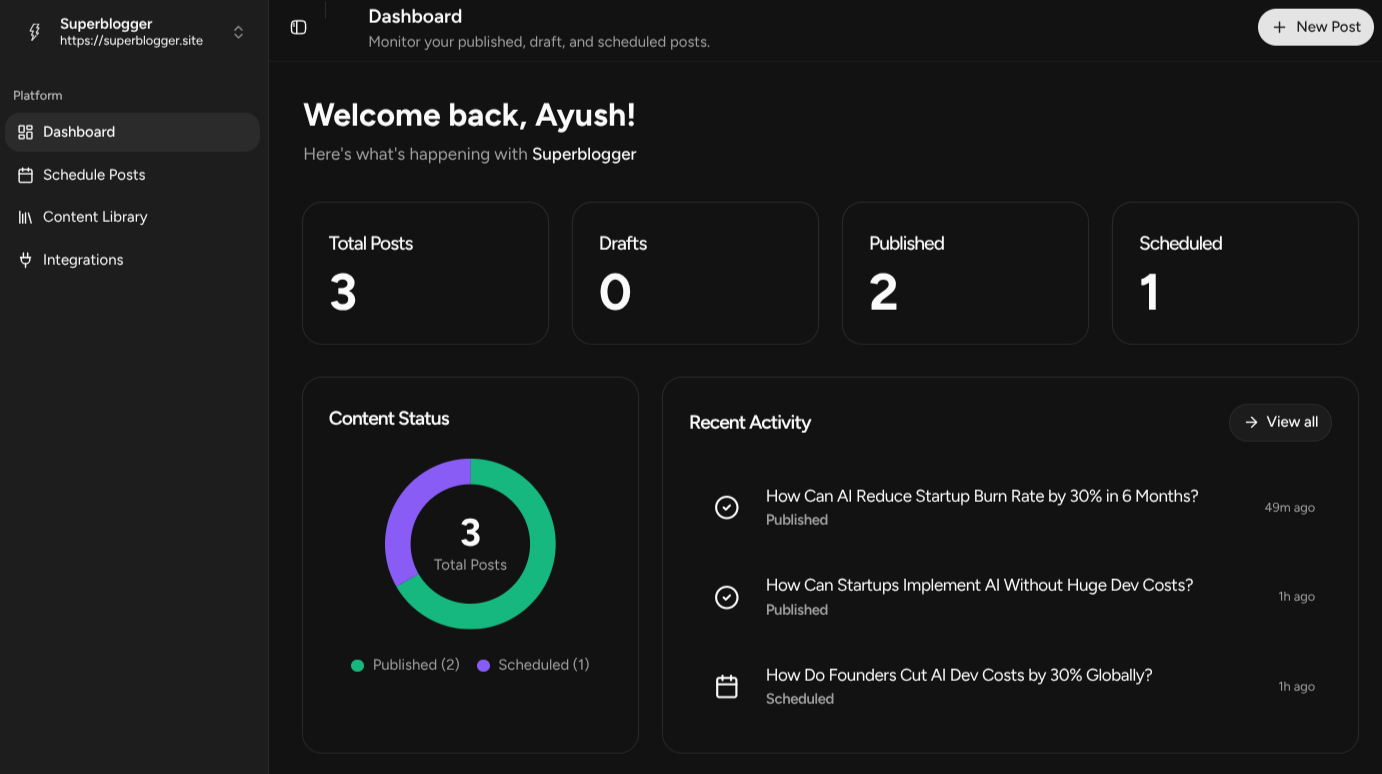Open "How Can AI Reduce Startup Burn Rate" post

point(981,496)
